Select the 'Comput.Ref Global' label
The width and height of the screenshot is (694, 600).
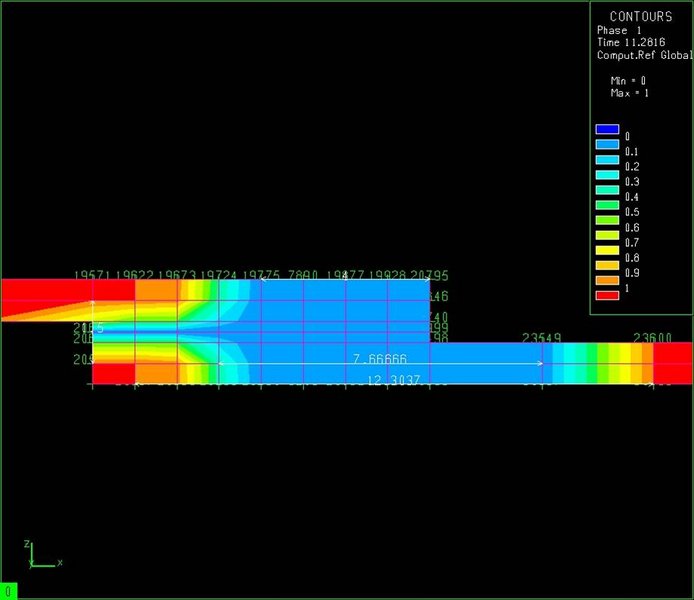644,55
